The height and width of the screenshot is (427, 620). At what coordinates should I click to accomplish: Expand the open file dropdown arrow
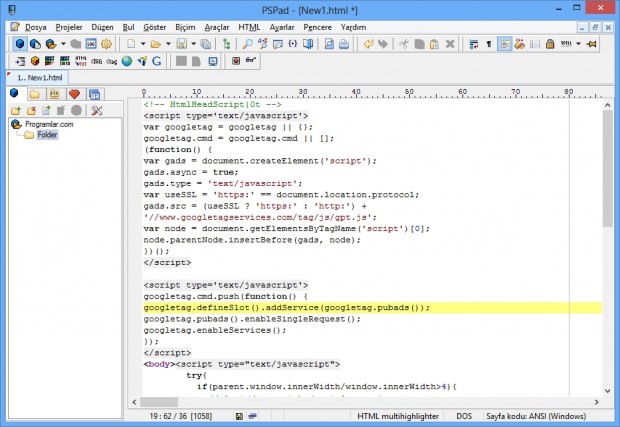(168, 44)
